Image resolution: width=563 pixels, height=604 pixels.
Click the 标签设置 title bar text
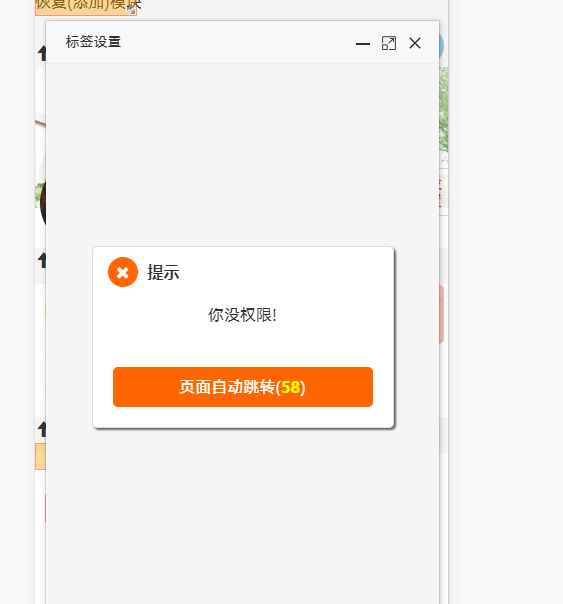[94, 42]
